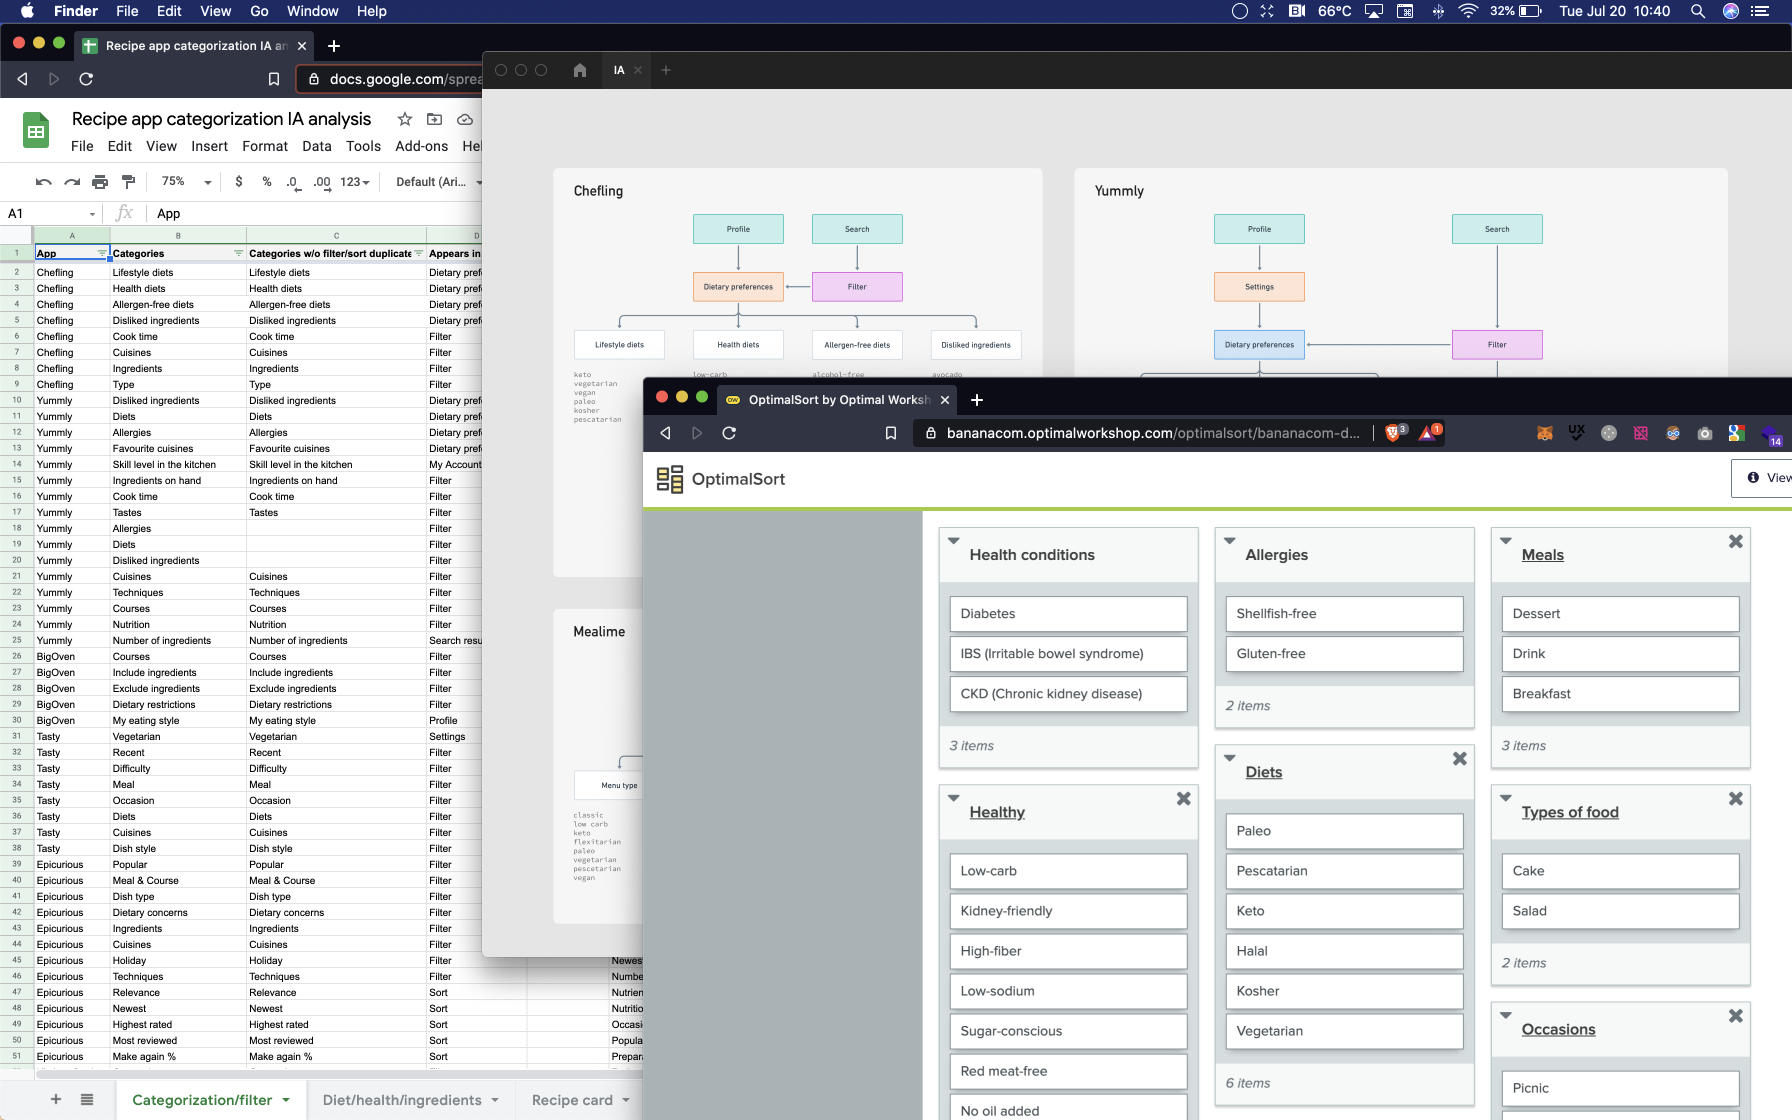The height and width of the screenshot is (1120, 1792).
Task: Open Siri from the menu bar
Action: tap(1731, 11)
